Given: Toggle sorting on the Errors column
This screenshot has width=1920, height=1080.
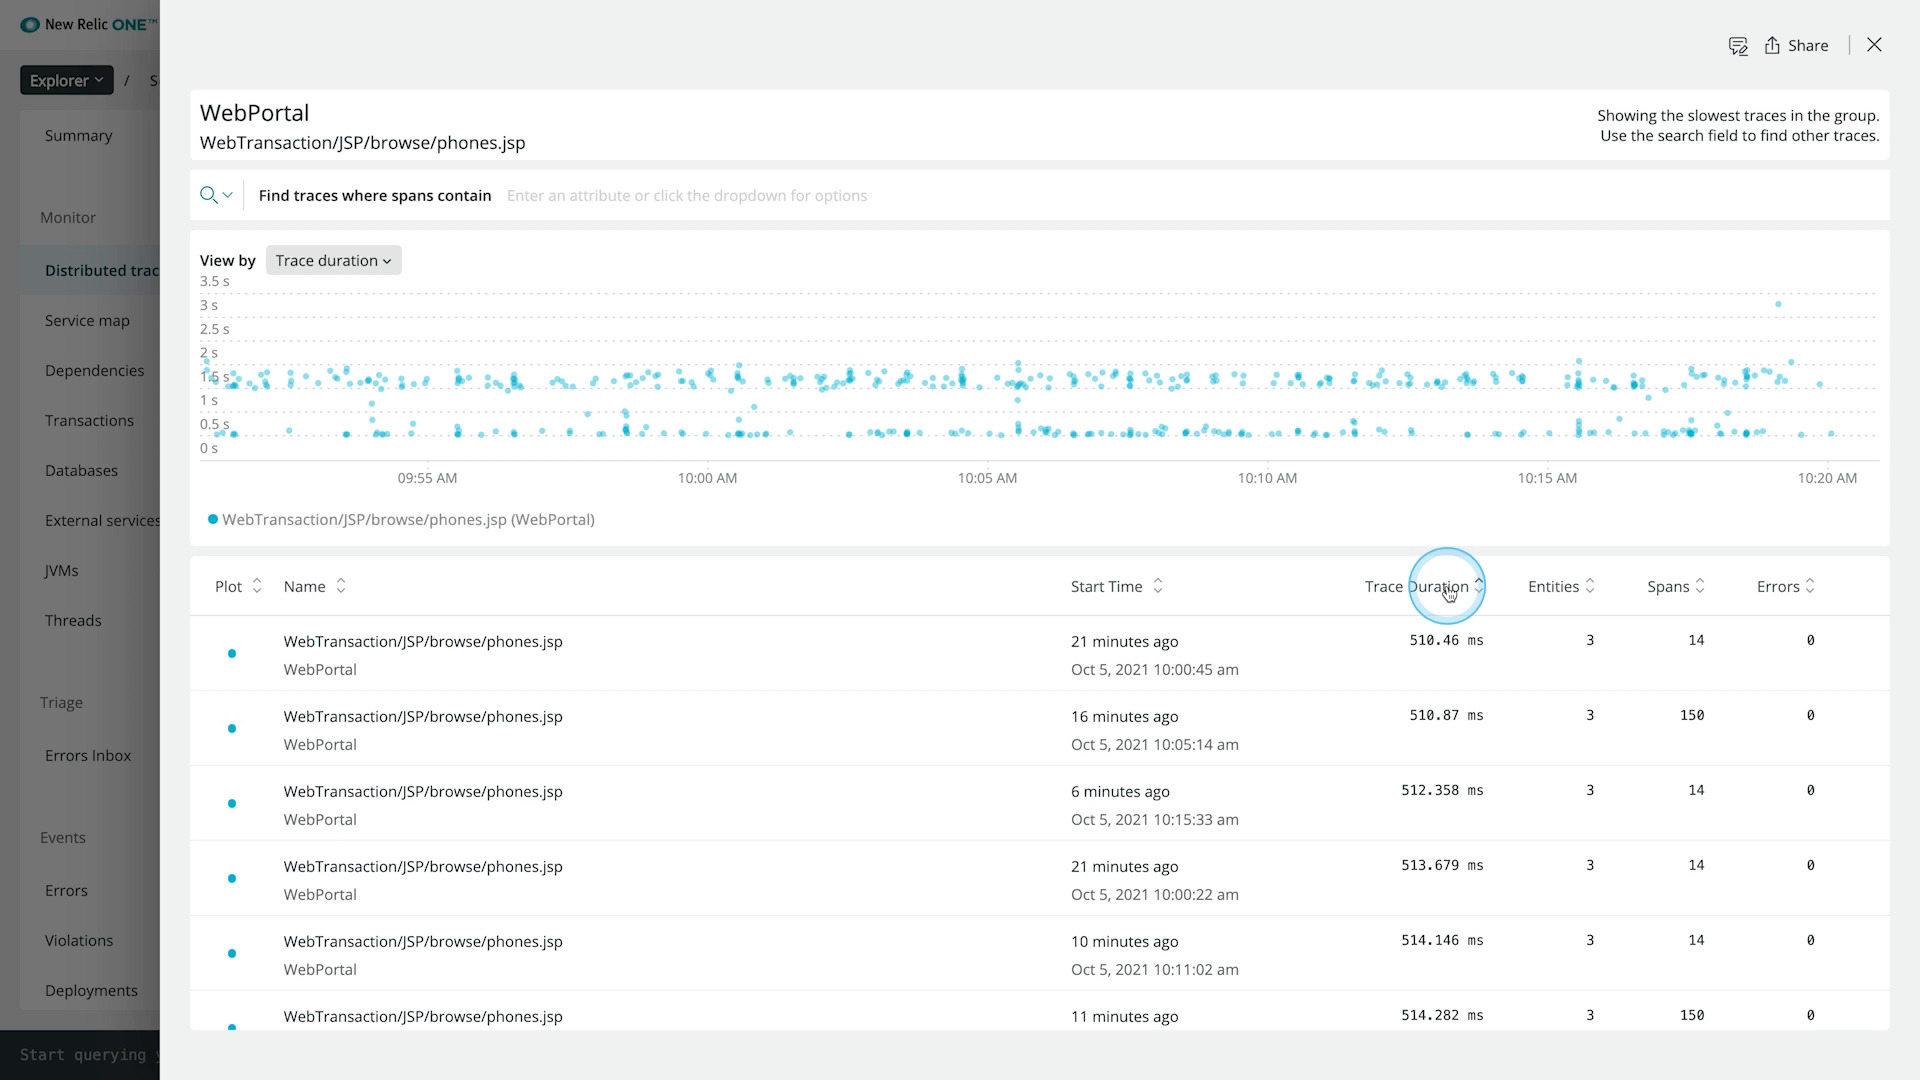Looking at the screenshot, I should [x=1812, y=586].
